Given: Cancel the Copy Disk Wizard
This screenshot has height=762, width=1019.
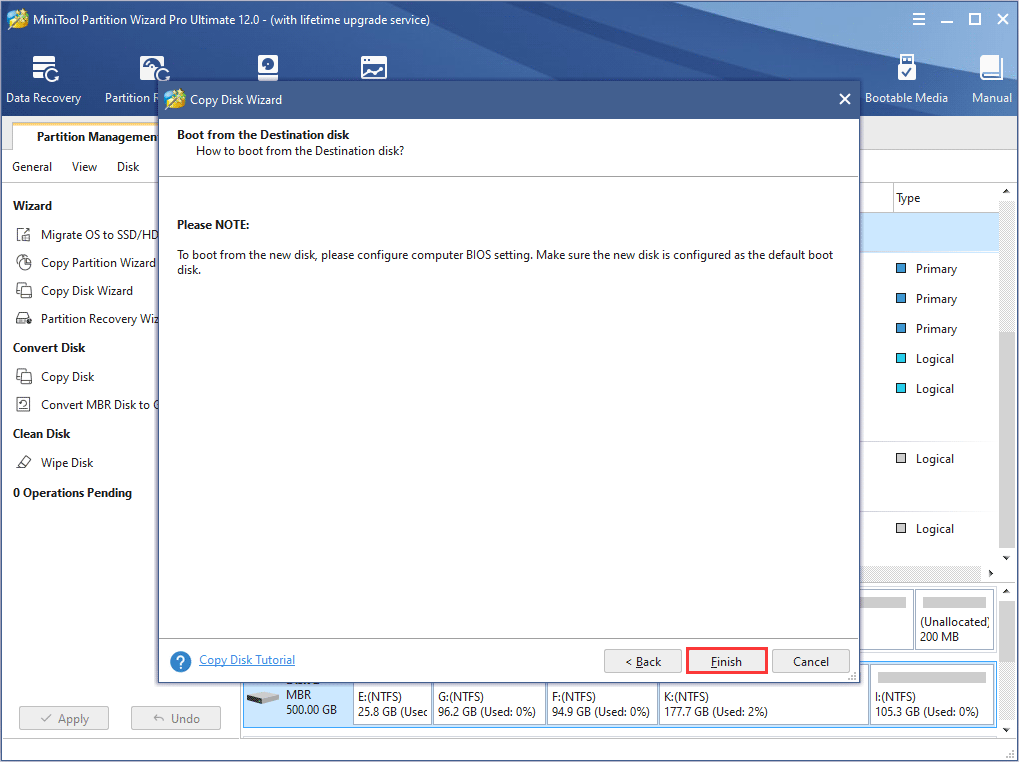Looking at the screenshot, I should click(810, 661).
